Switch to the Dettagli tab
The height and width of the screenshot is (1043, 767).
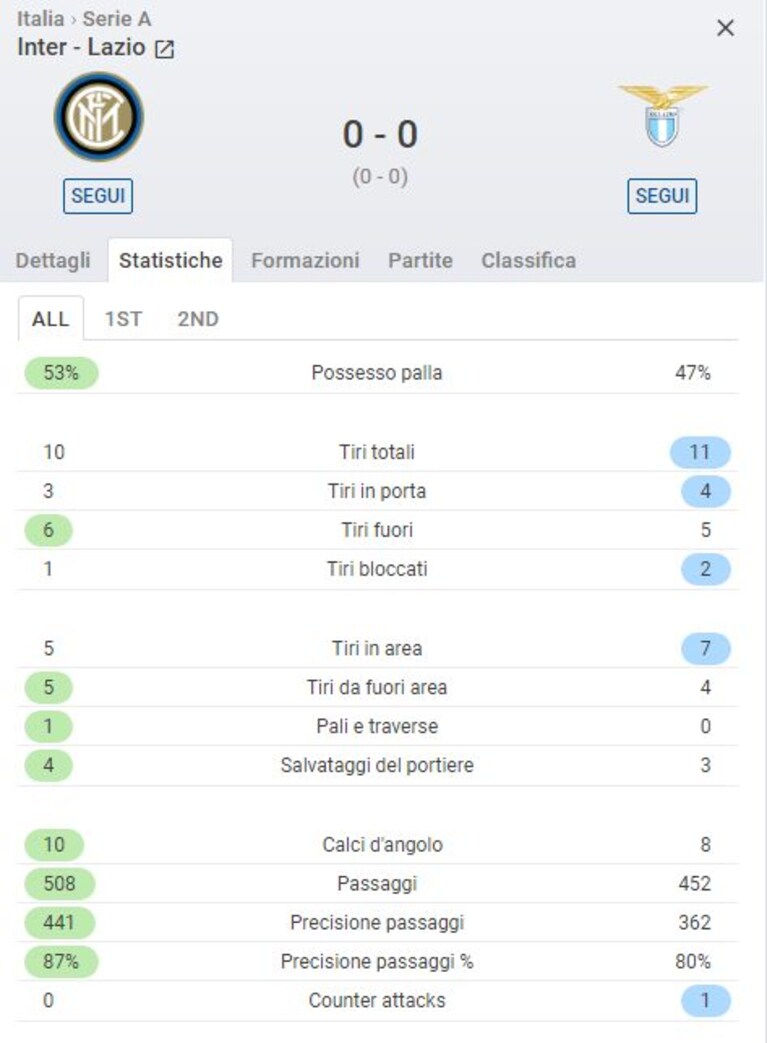click(x=53, y=260)
